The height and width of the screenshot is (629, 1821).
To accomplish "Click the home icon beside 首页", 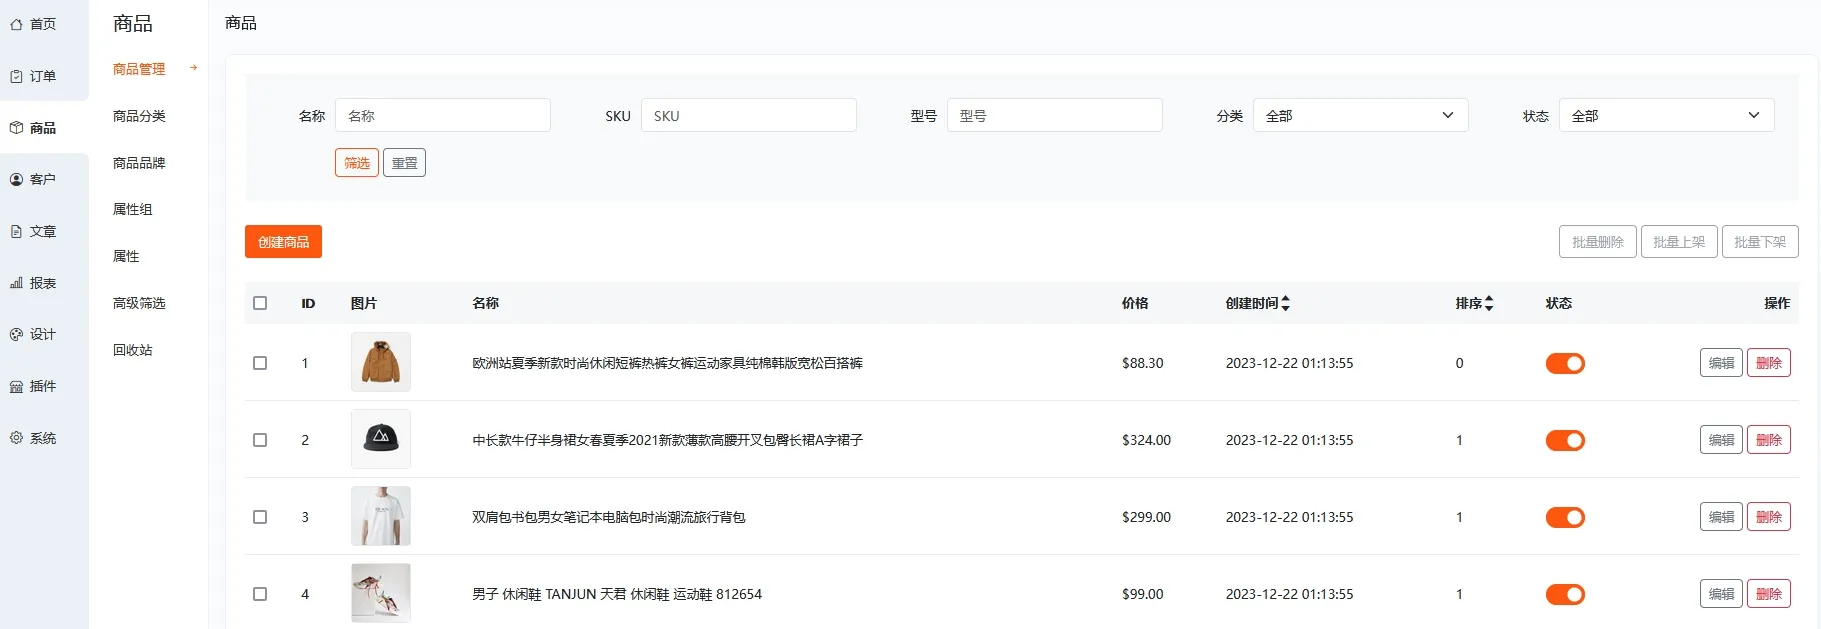I will pyautogui.click(x=16, y=24).
